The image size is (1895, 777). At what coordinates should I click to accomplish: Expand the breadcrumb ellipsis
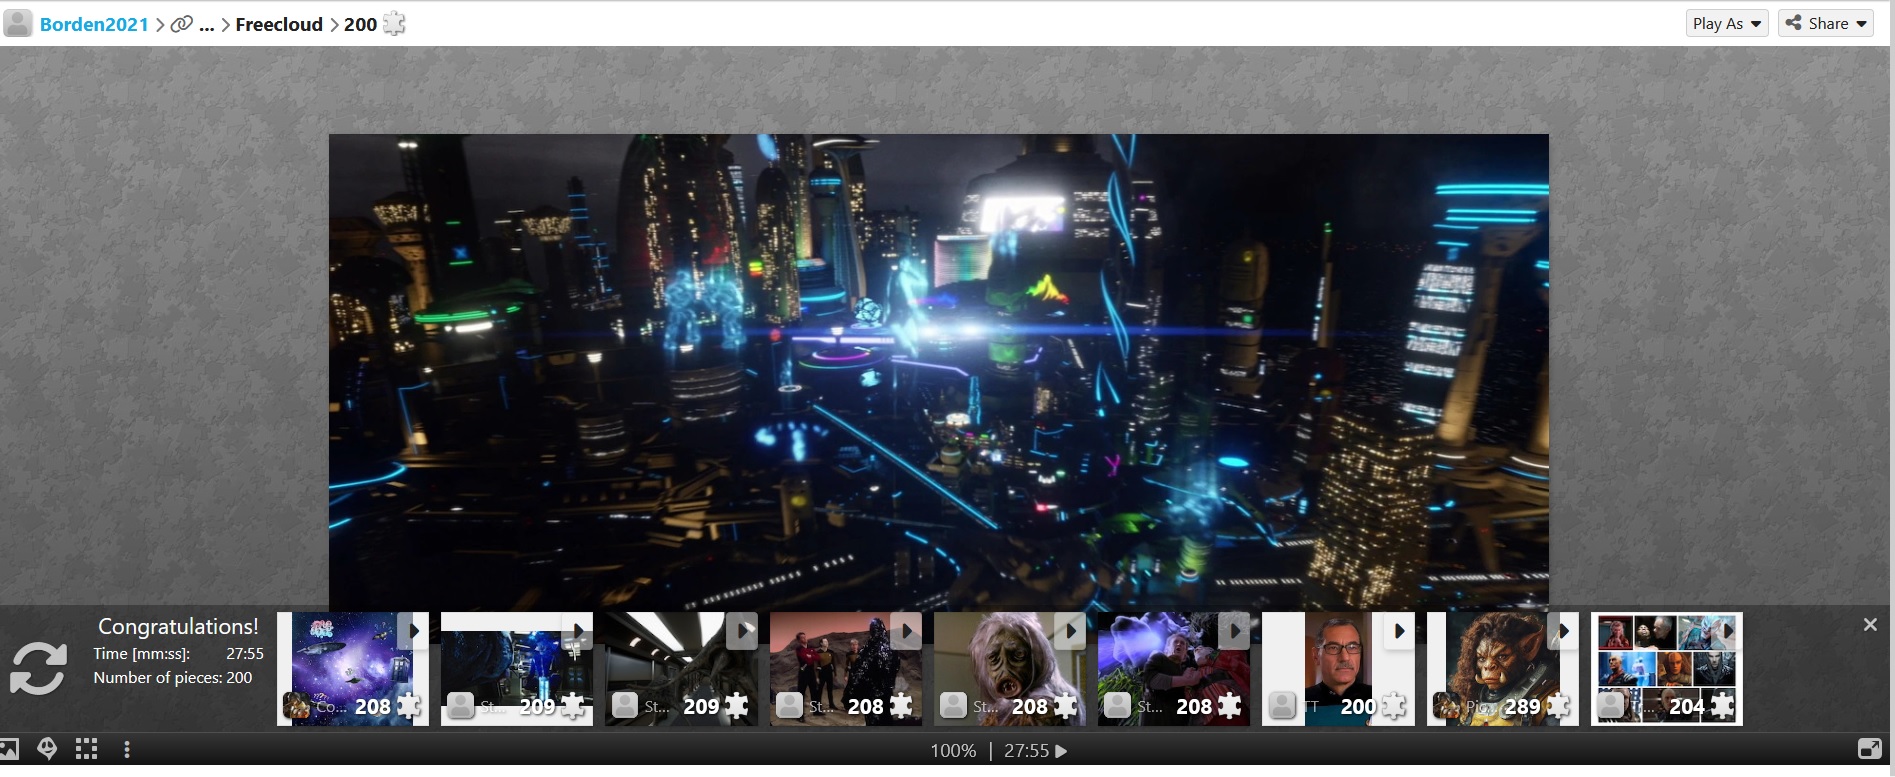click(207, 25)
